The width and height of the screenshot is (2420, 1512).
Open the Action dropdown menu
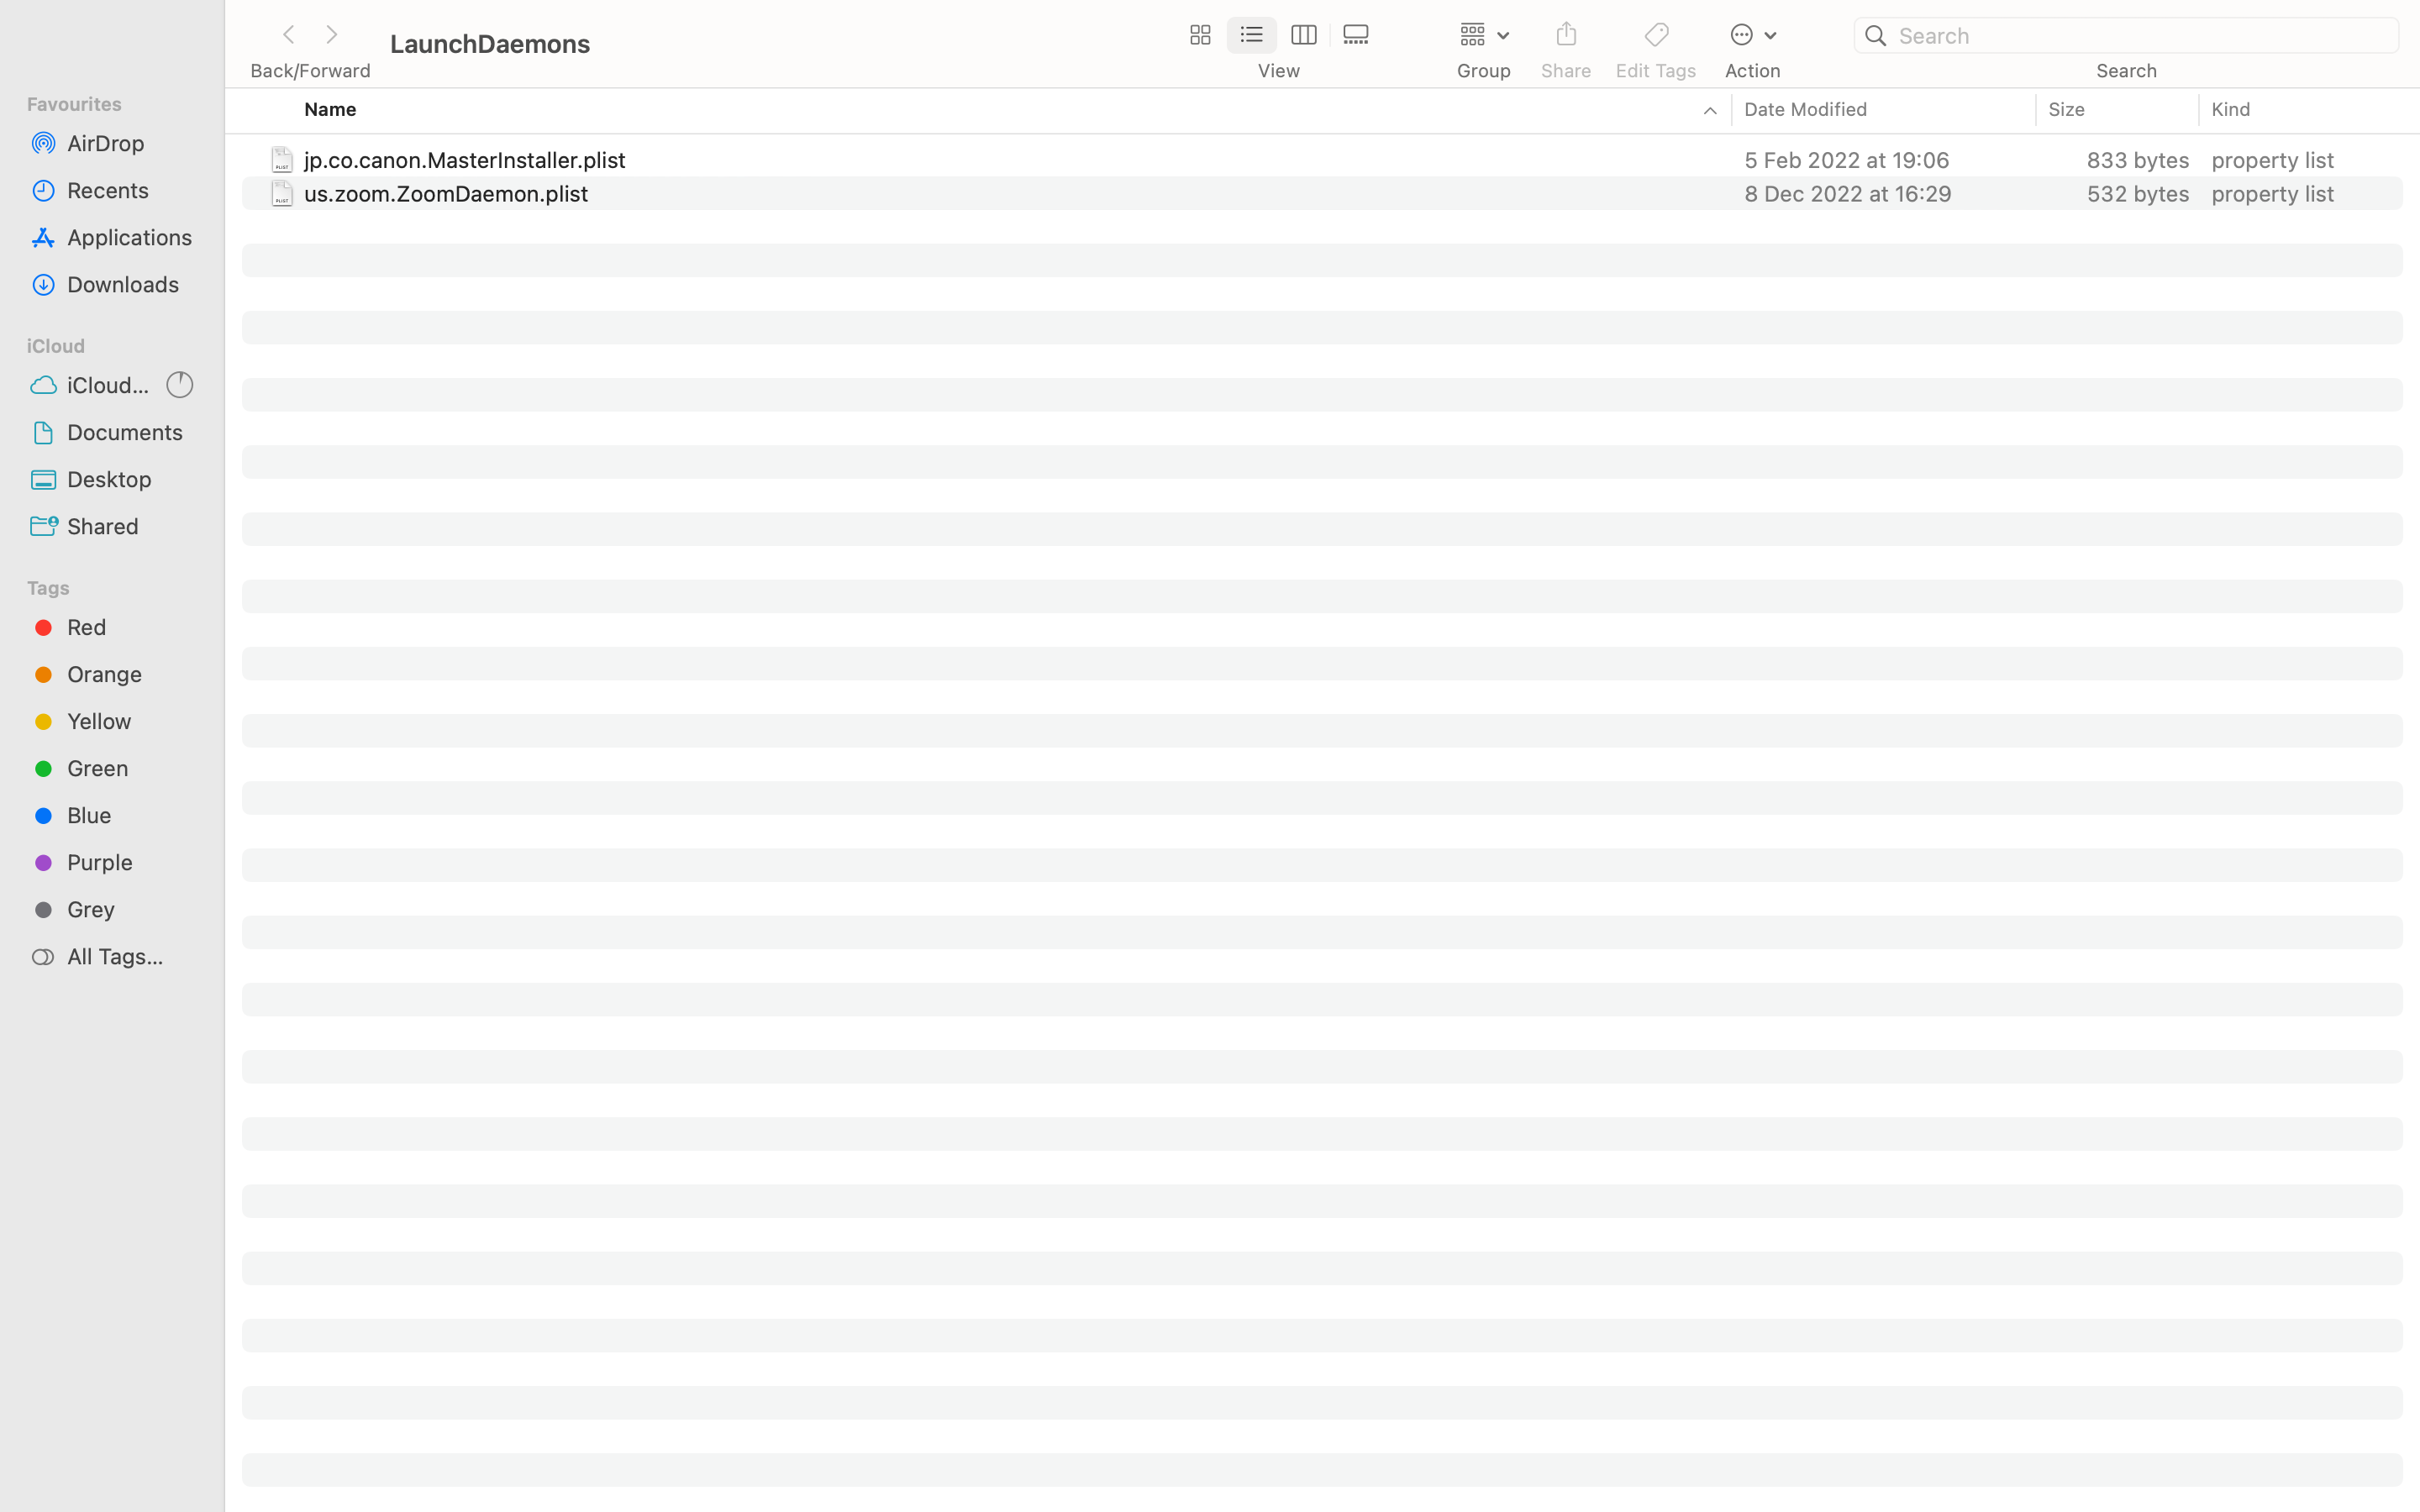pos(1752,35)
